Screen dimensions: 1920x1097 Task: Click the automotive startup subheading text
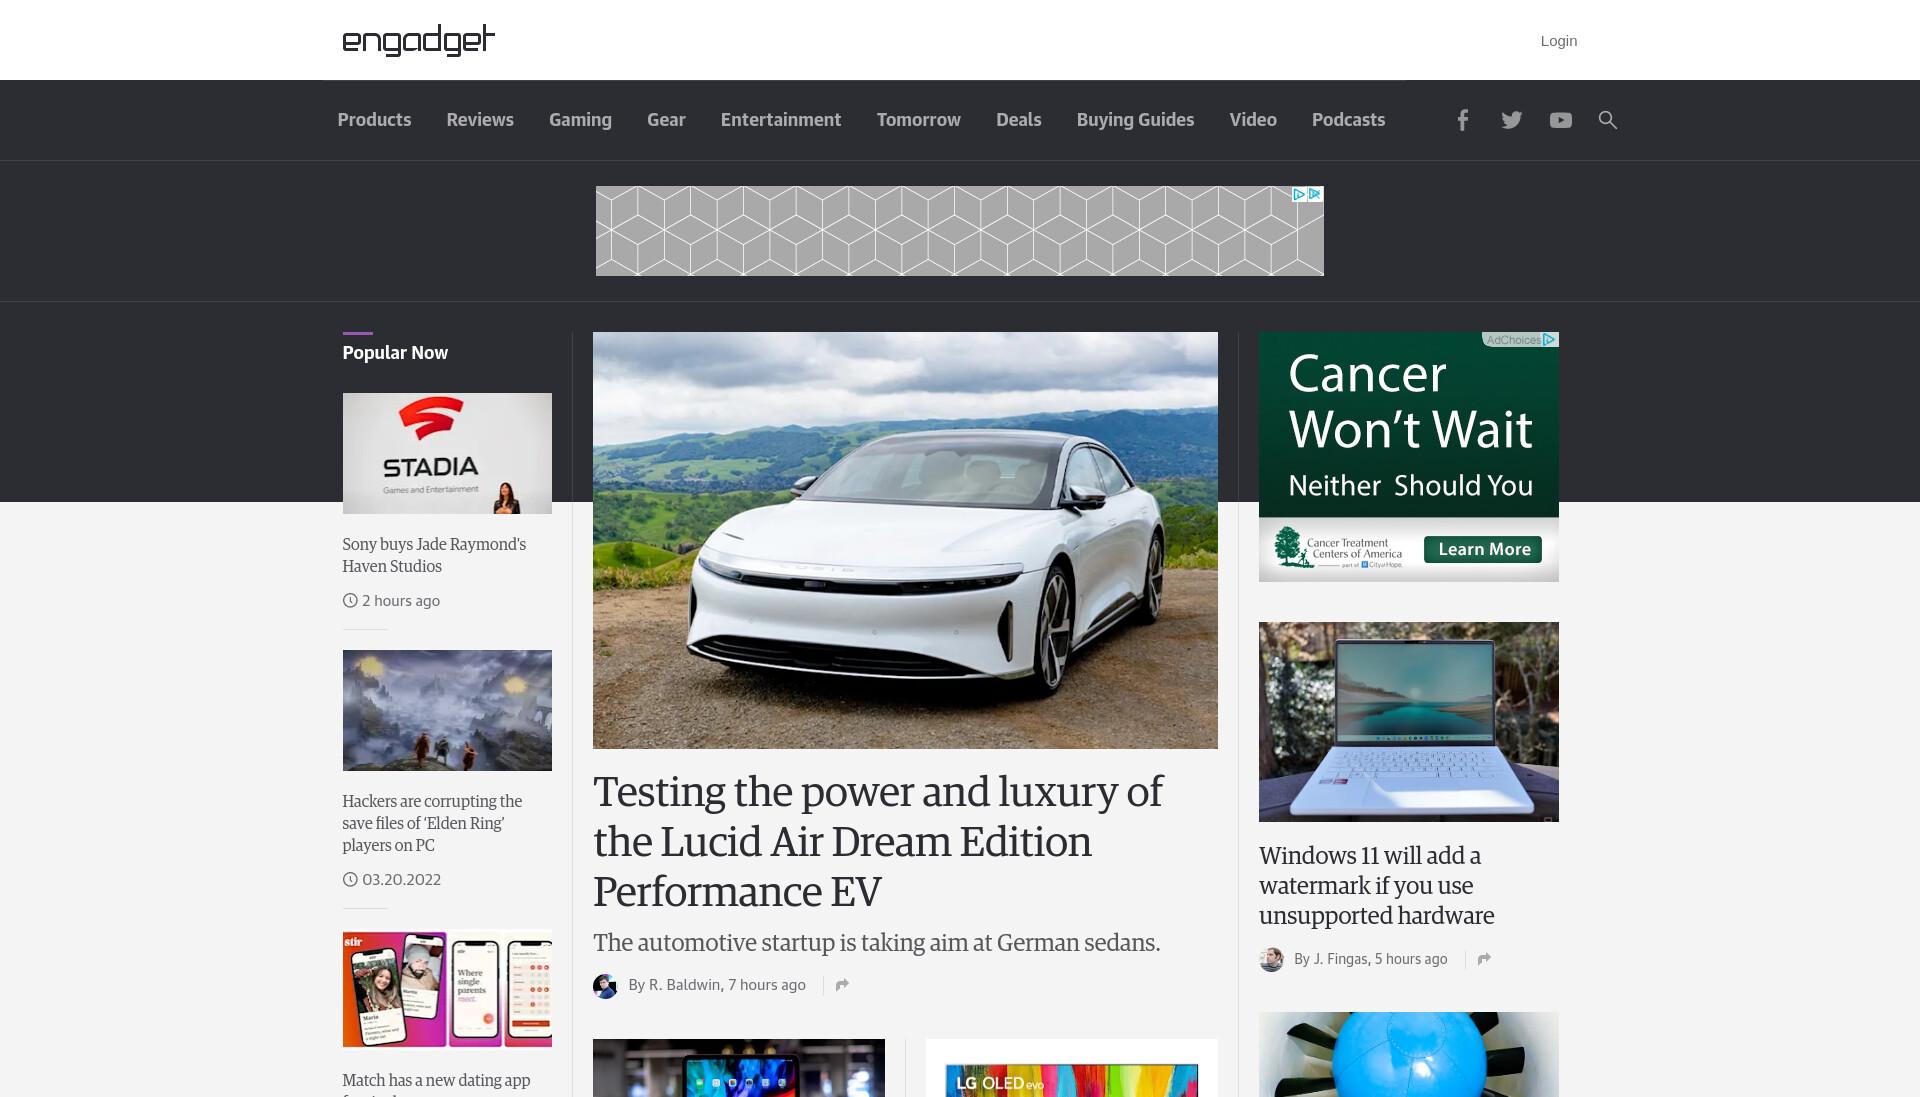876,943
